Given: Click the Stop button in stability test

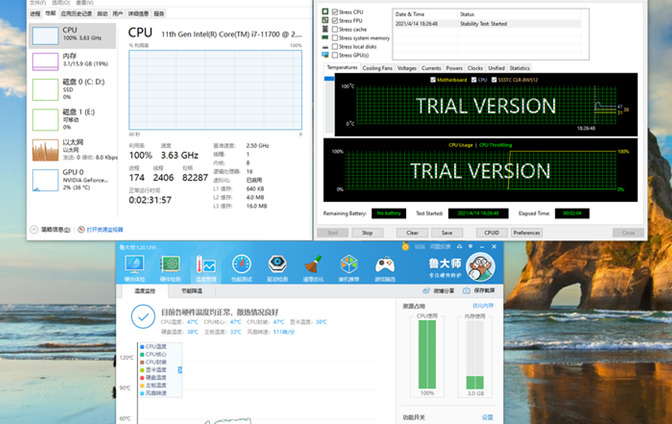Looking at the screenshot, I should pyautogui.click(x=367, y=232).
